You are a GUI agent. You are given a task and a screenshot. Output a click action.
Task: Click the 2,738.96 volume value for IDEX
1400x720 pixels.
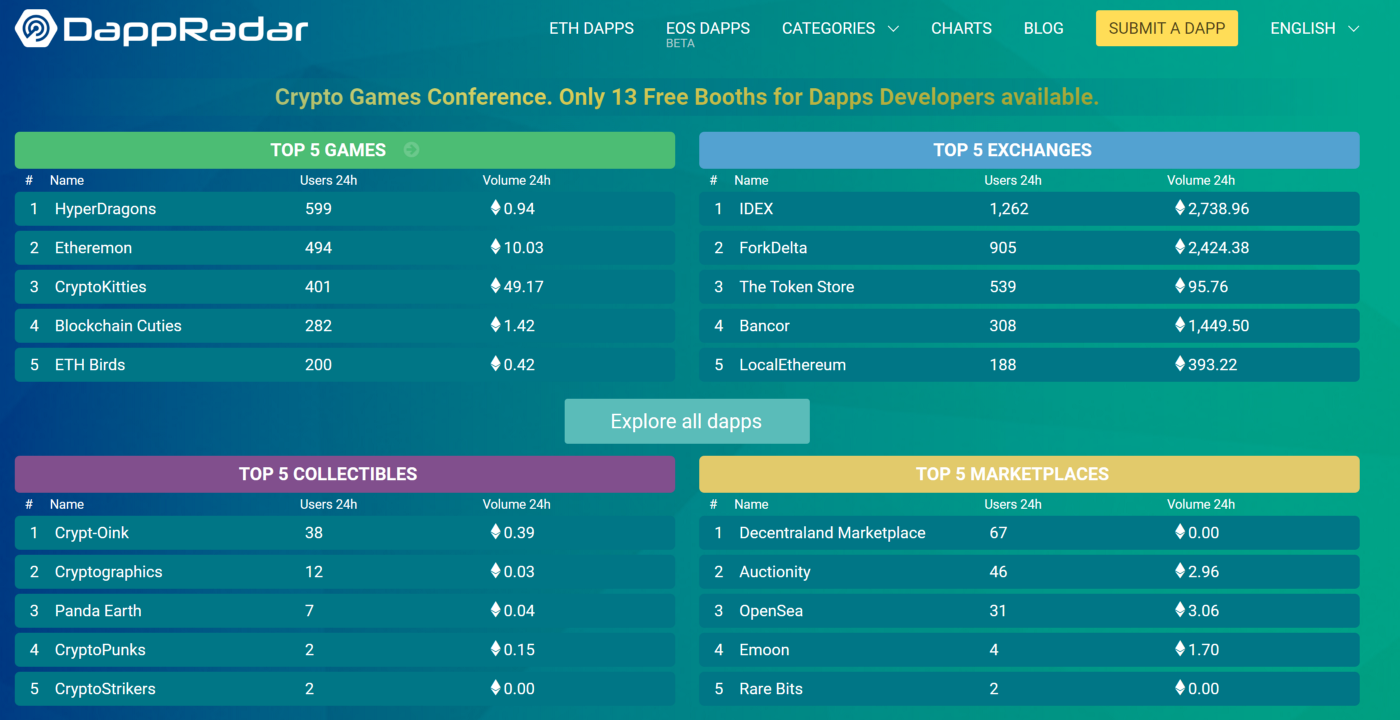coord(1212,209)
